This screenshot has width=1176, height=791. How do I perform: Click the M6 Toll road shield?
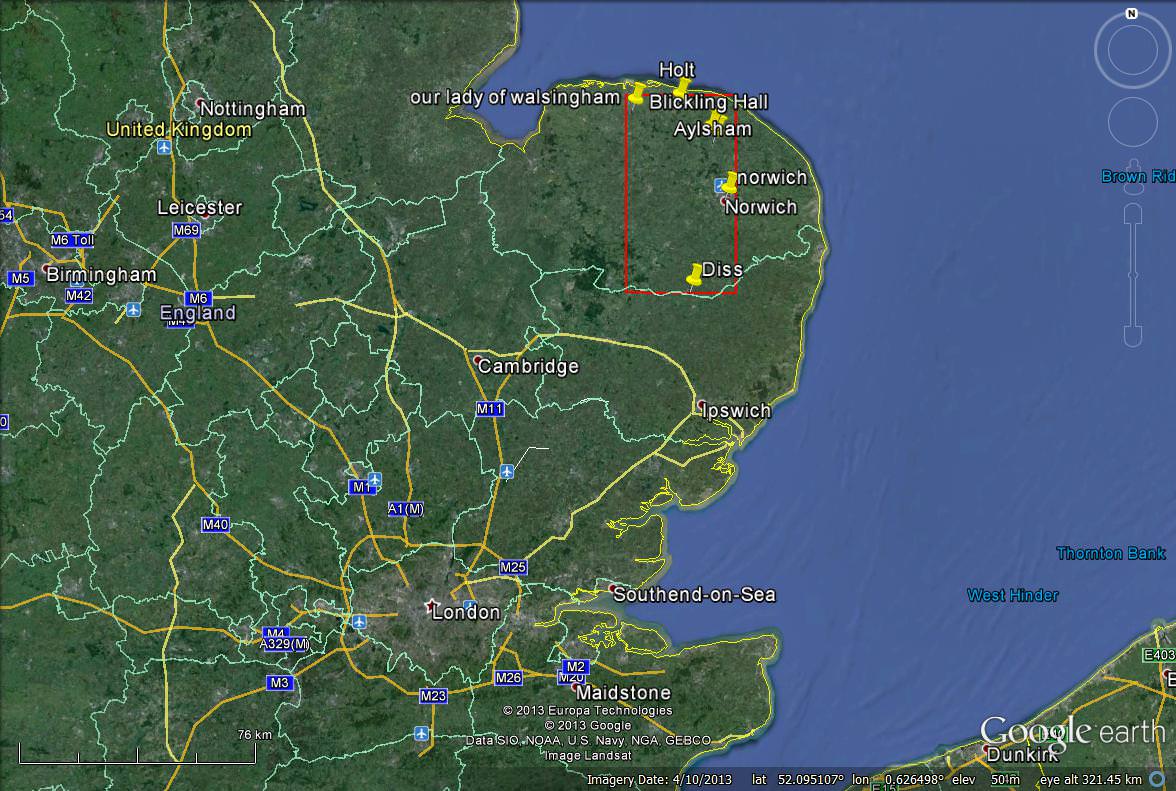73,240
